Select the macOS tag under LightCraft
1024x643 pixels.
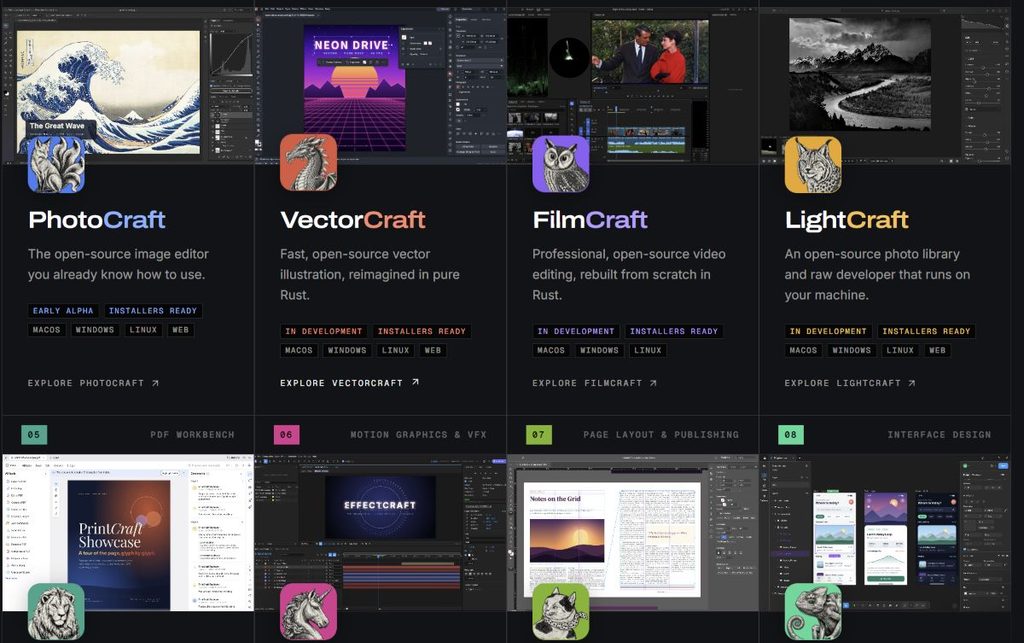803,350
